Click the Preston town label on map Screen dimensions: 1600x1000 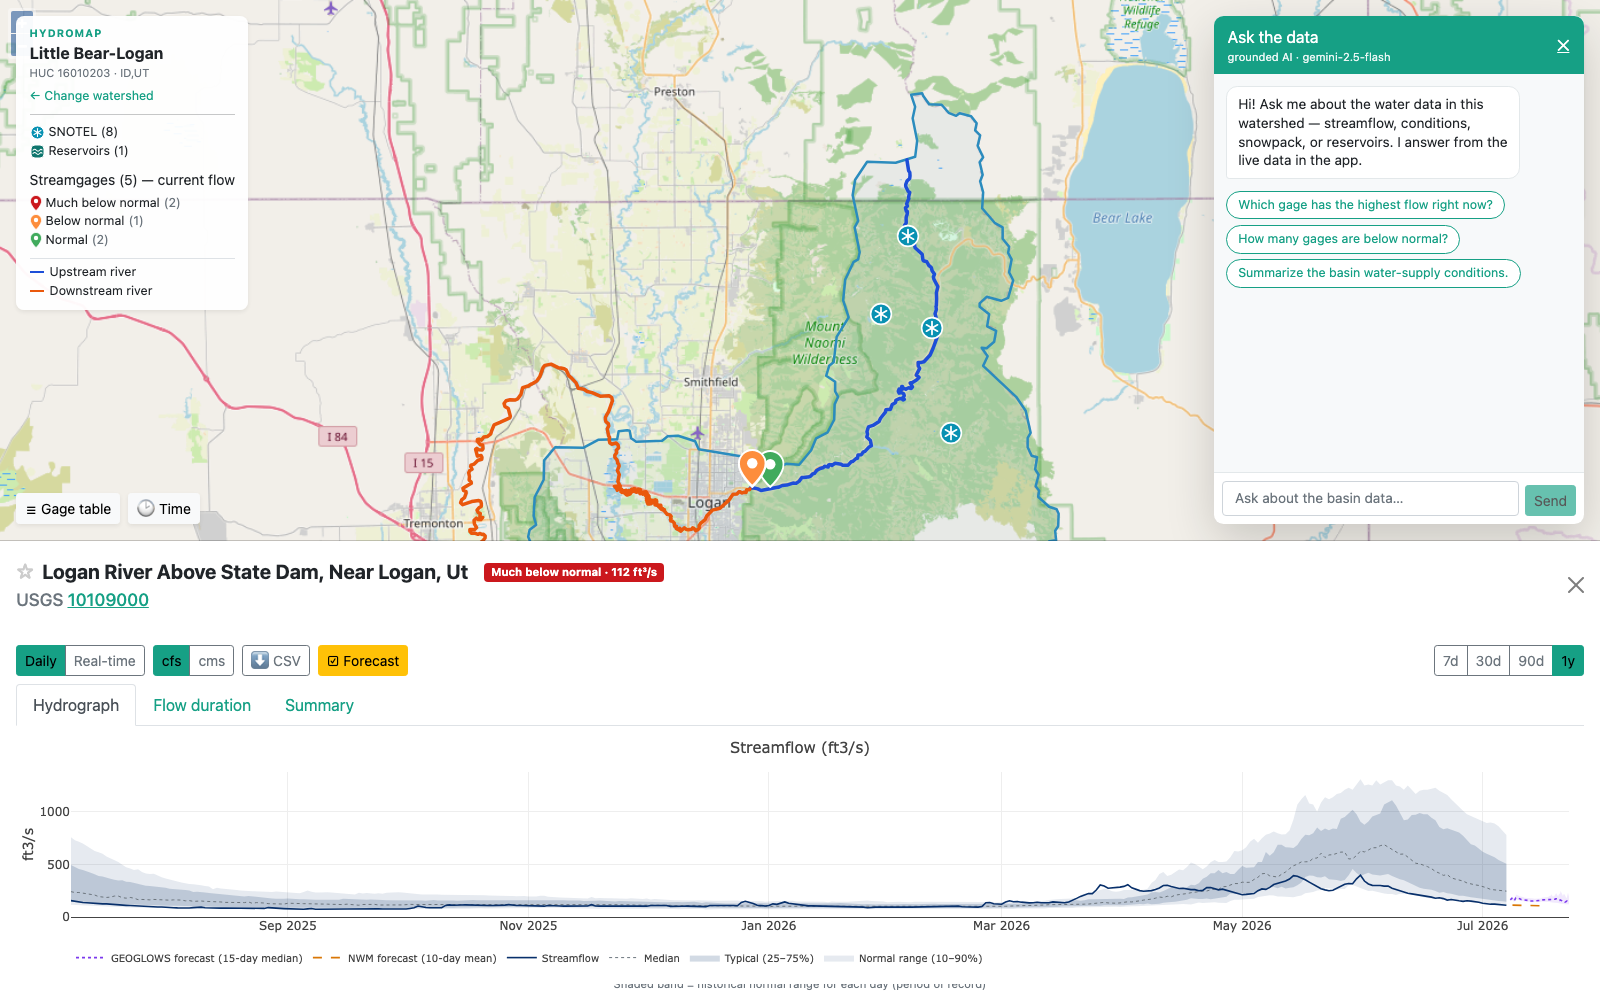(674, 92)
